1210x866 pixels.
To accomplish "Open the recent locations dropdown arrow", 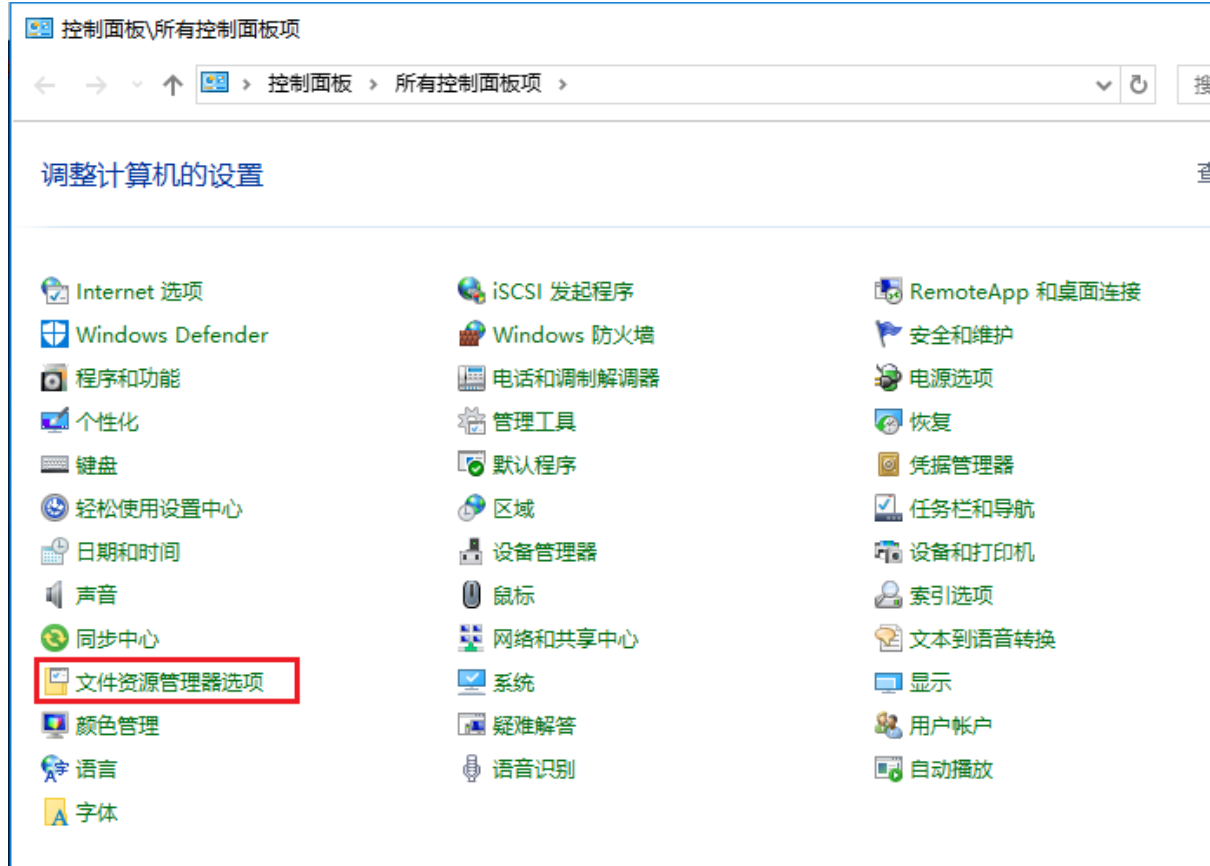I will [138, 85].
